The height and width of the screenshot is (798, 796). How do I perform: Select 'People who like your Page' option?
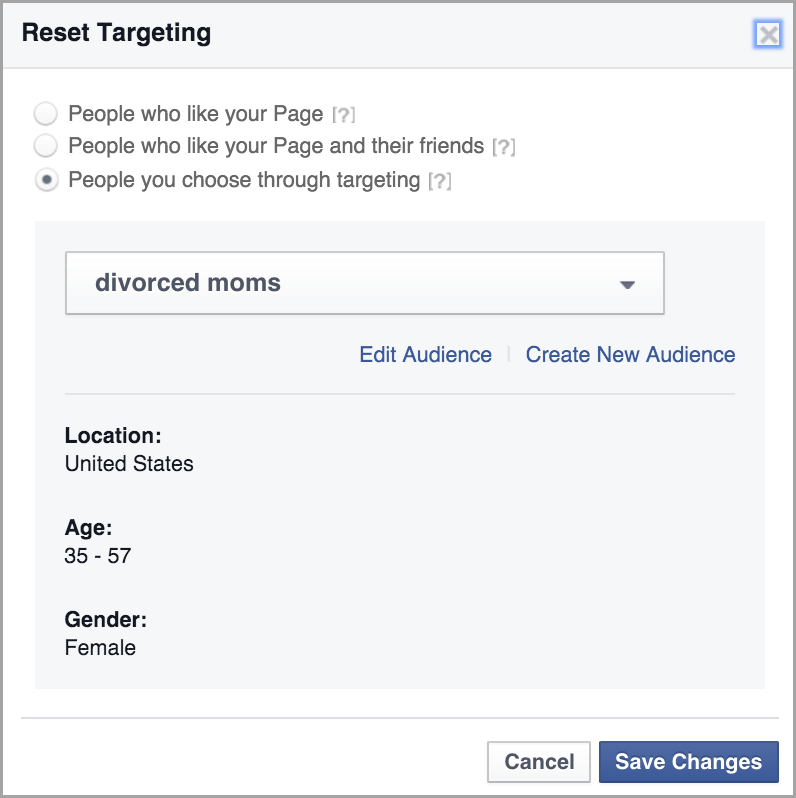(x=46, y=113)
